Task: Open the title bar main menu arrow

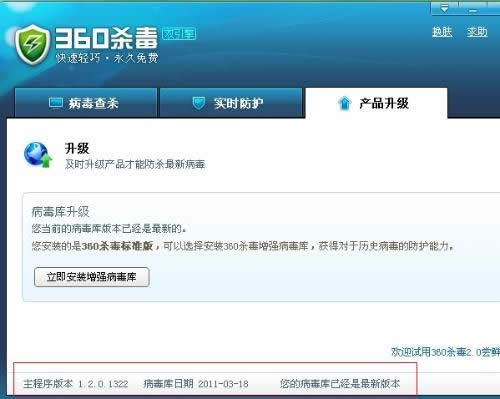Action: [444, 8]
